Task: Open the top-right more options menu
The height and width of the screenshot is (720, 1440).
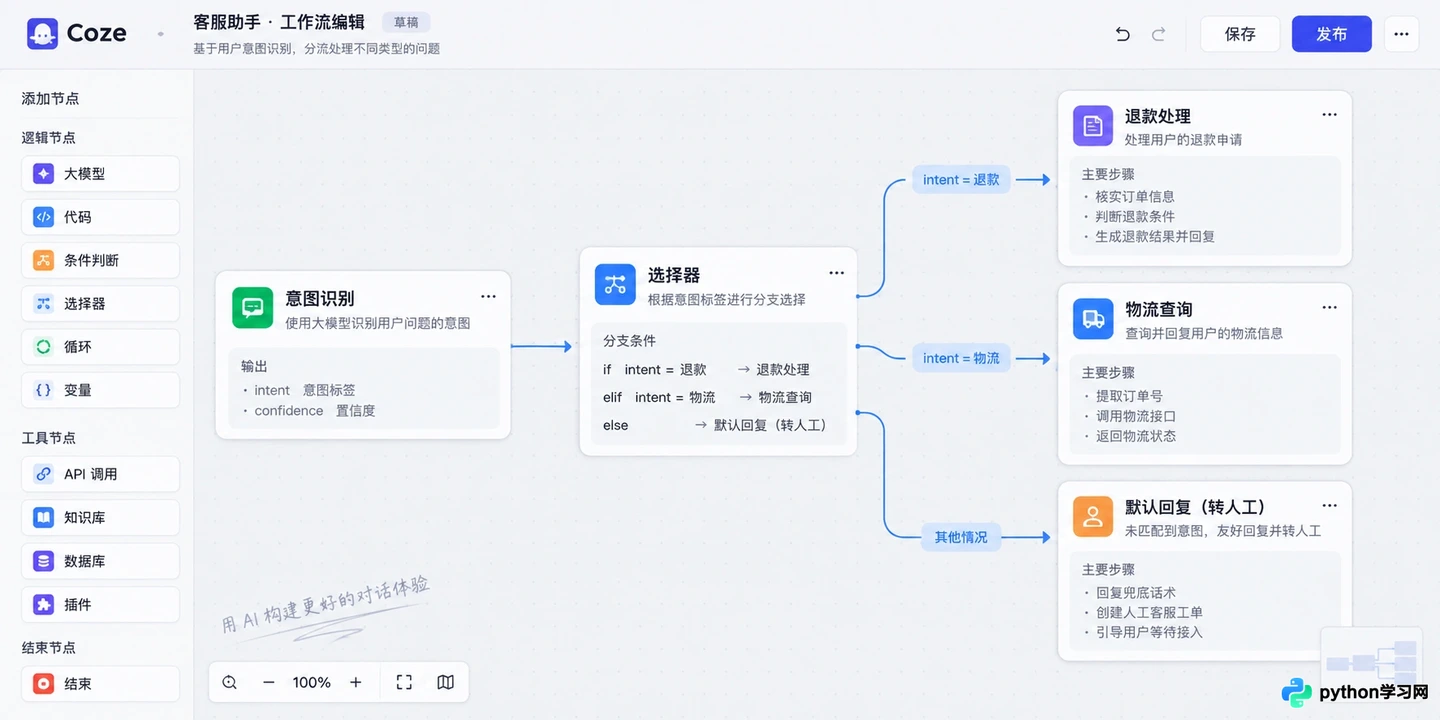Action: click(1401, 34)
